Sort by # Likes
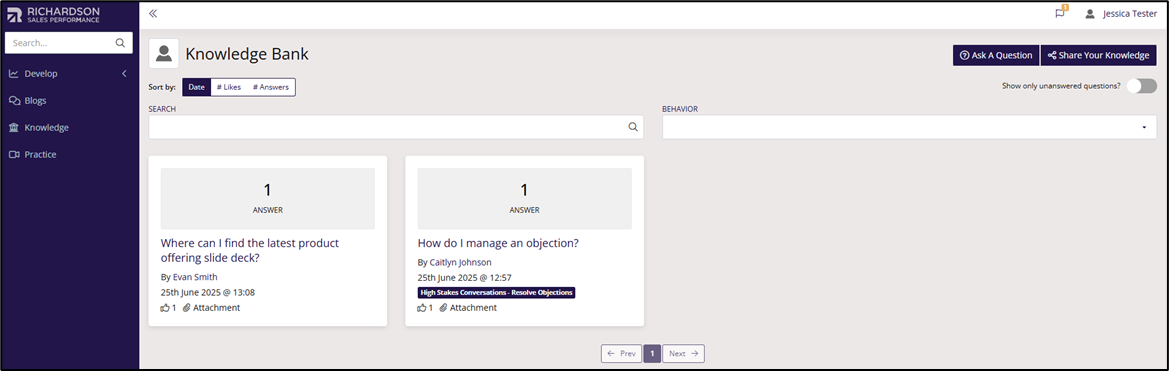Viewport: 1169px width, 371px height. [x=229, y=87]
